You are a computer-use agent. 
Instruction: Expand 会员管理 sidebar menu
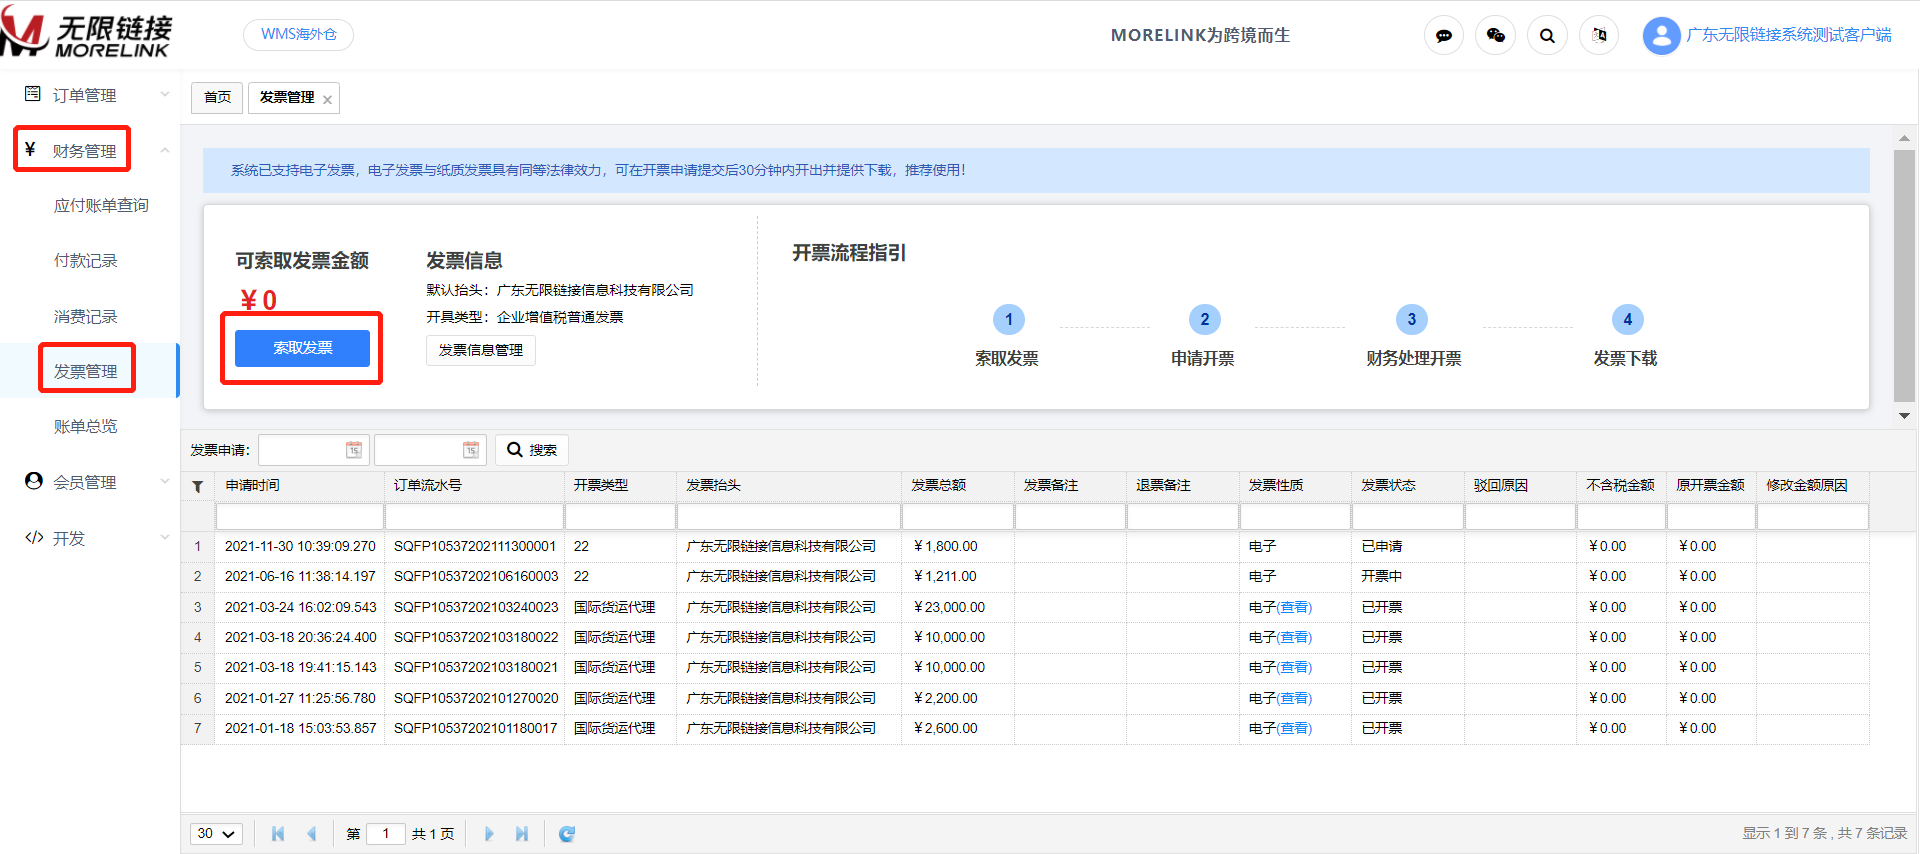pyautogui.click(x=90, y=482)
